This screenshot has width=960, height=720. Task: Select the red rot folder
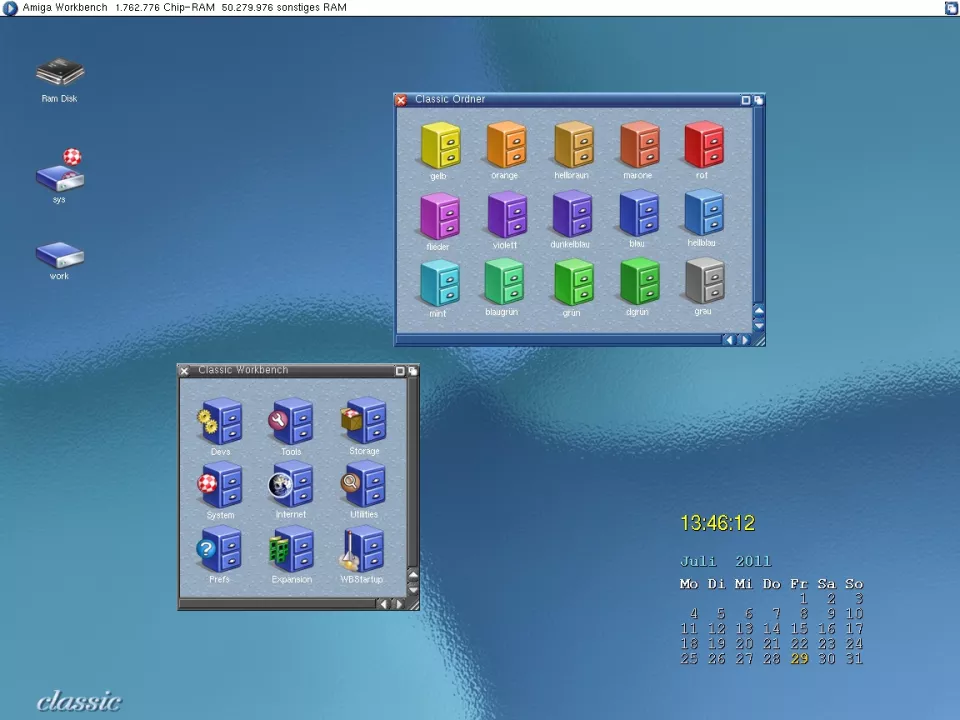tap(703, 146)
